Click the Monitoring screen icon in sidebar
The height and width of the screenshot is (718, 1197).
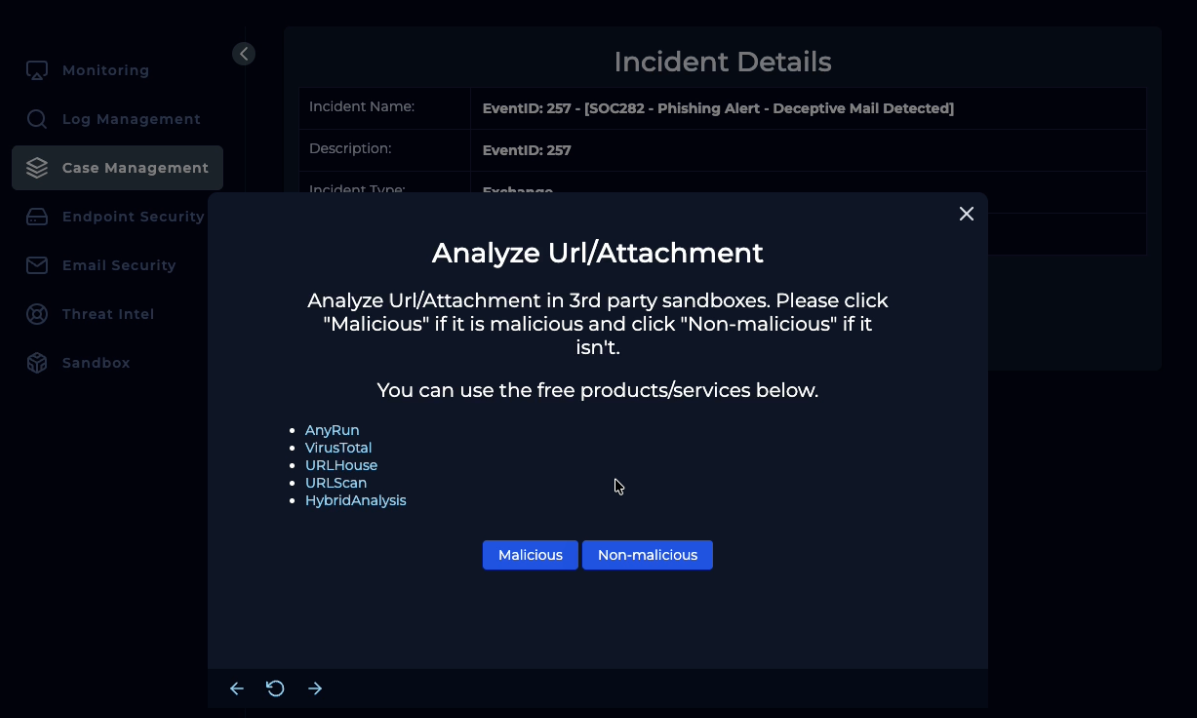(37, 71)
